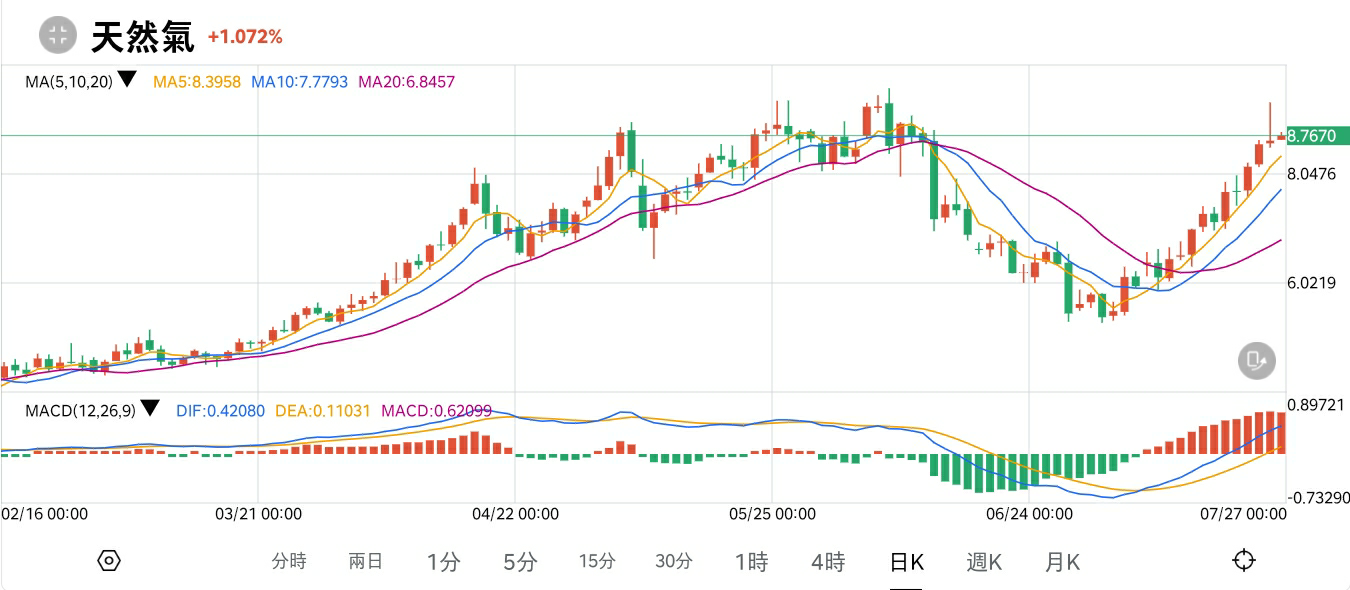Choose the 1分 interval
This screenshot has width=1350, height=590.
click(443, 562)
